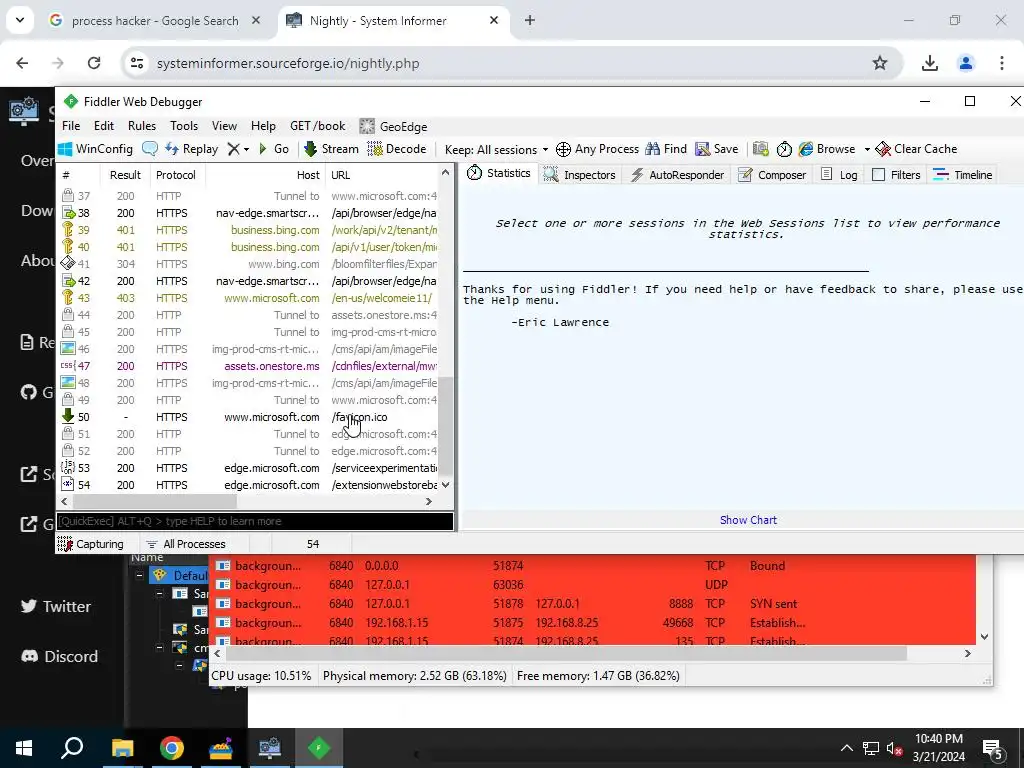The image size is (1024, 768).
Task: Open Discord link in website sidebar
Action: point(59,656)
